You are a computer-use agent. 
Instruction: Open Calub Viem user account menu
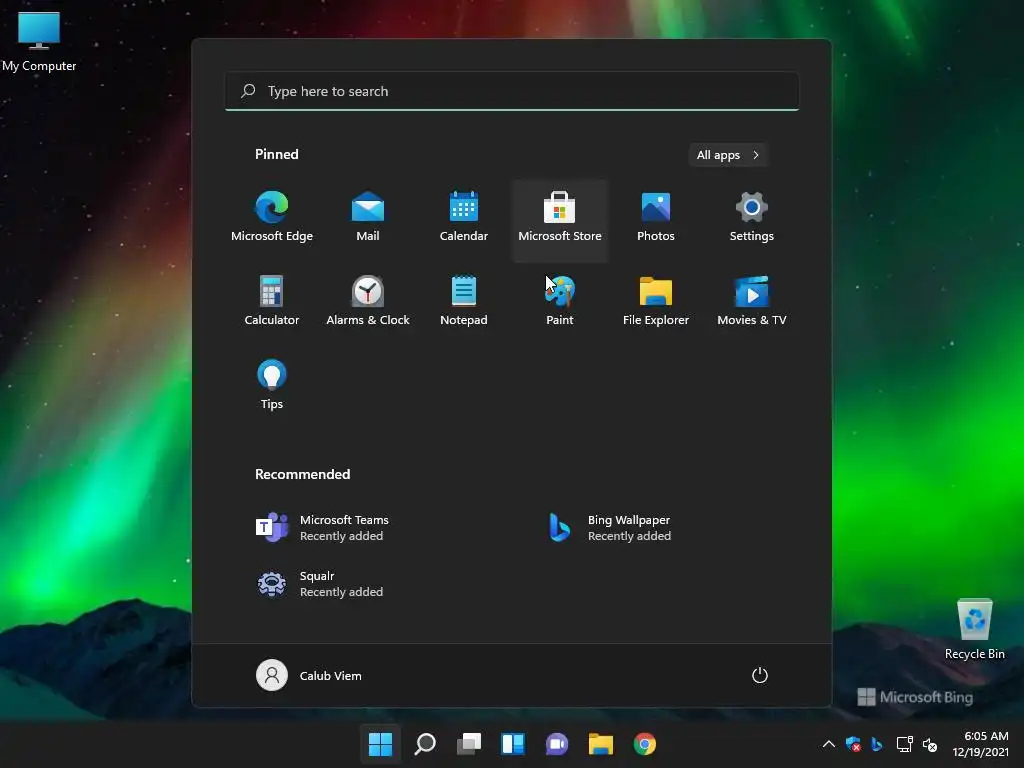coord(309,675)
